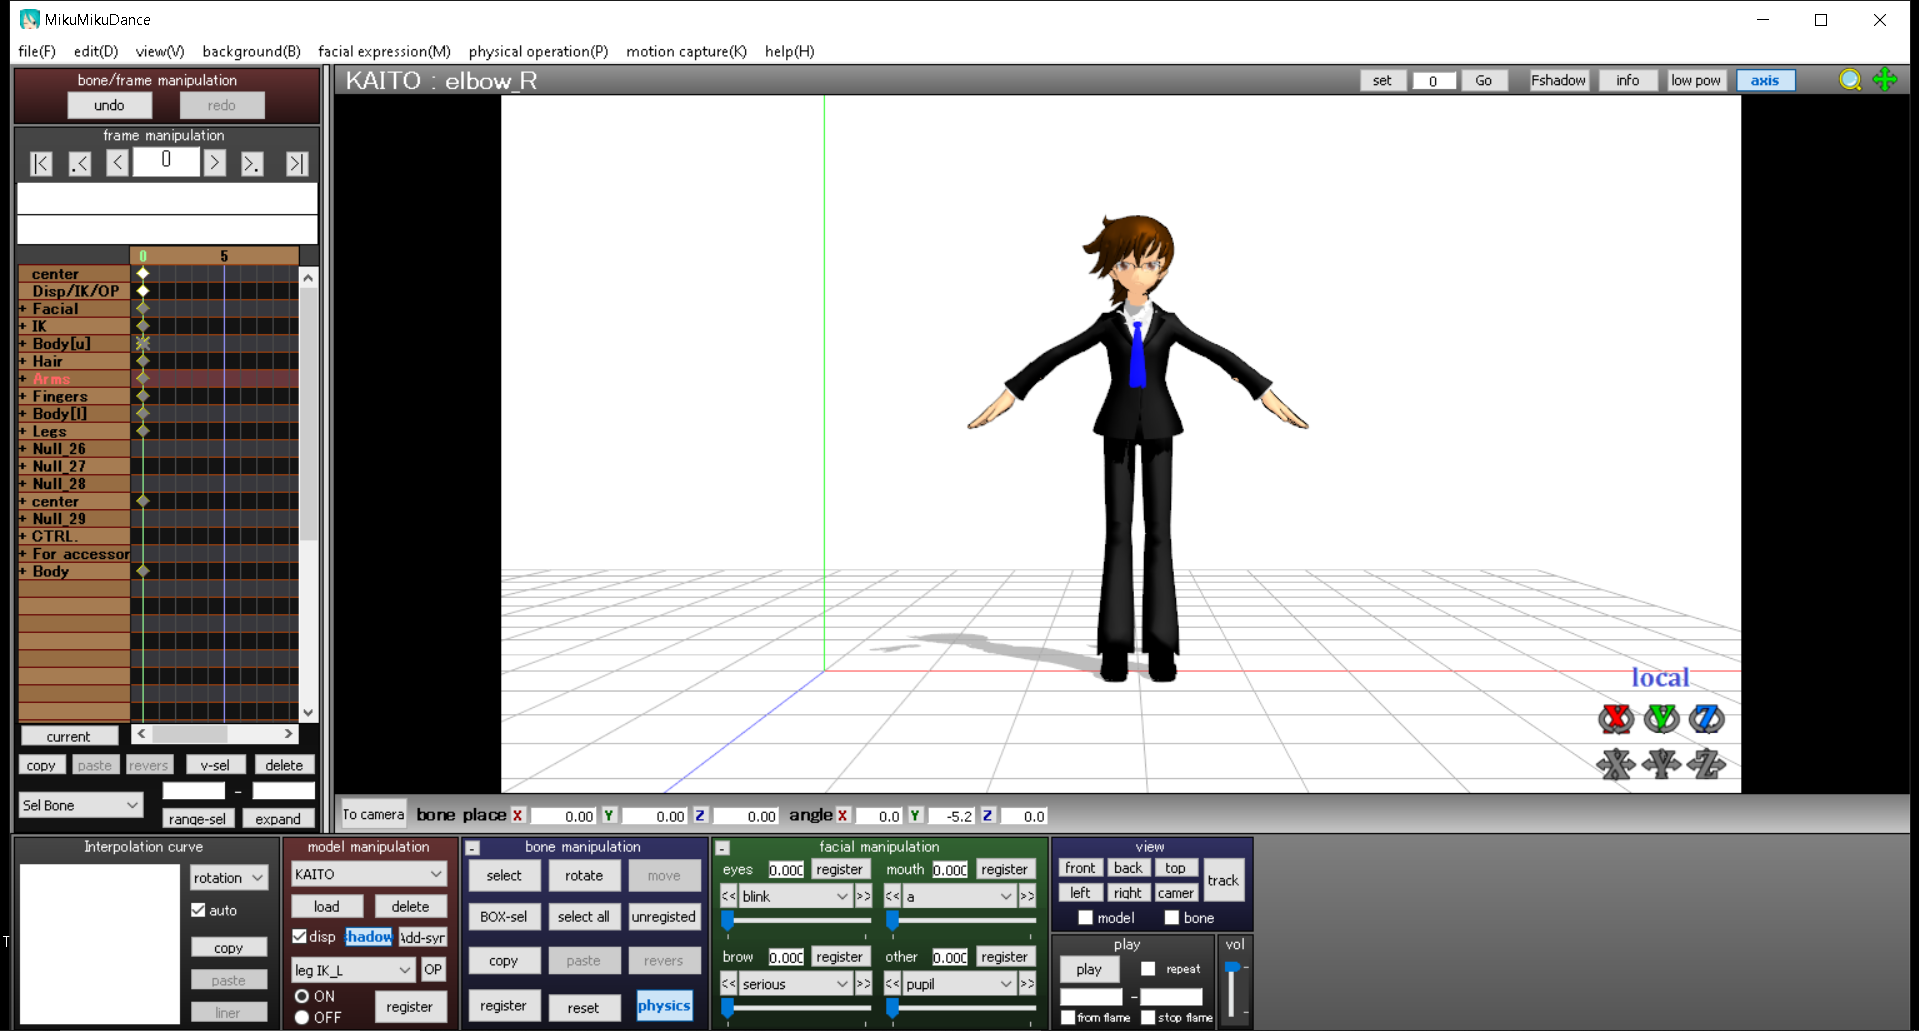Viewport: 1919px width, 1031px height.
Task: Open the KAITO model dropdown
Action: pyautogui.click(x=368, y=874)
